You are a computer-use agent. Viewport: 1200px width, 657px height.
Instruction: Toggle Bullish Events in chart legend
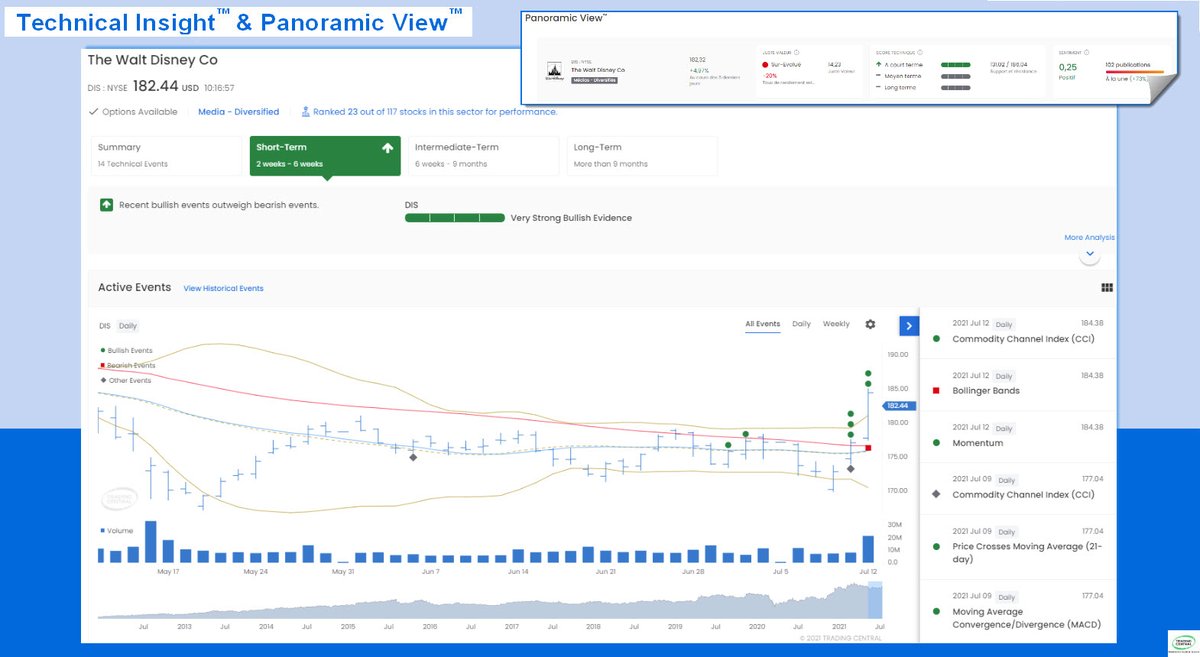127,351
